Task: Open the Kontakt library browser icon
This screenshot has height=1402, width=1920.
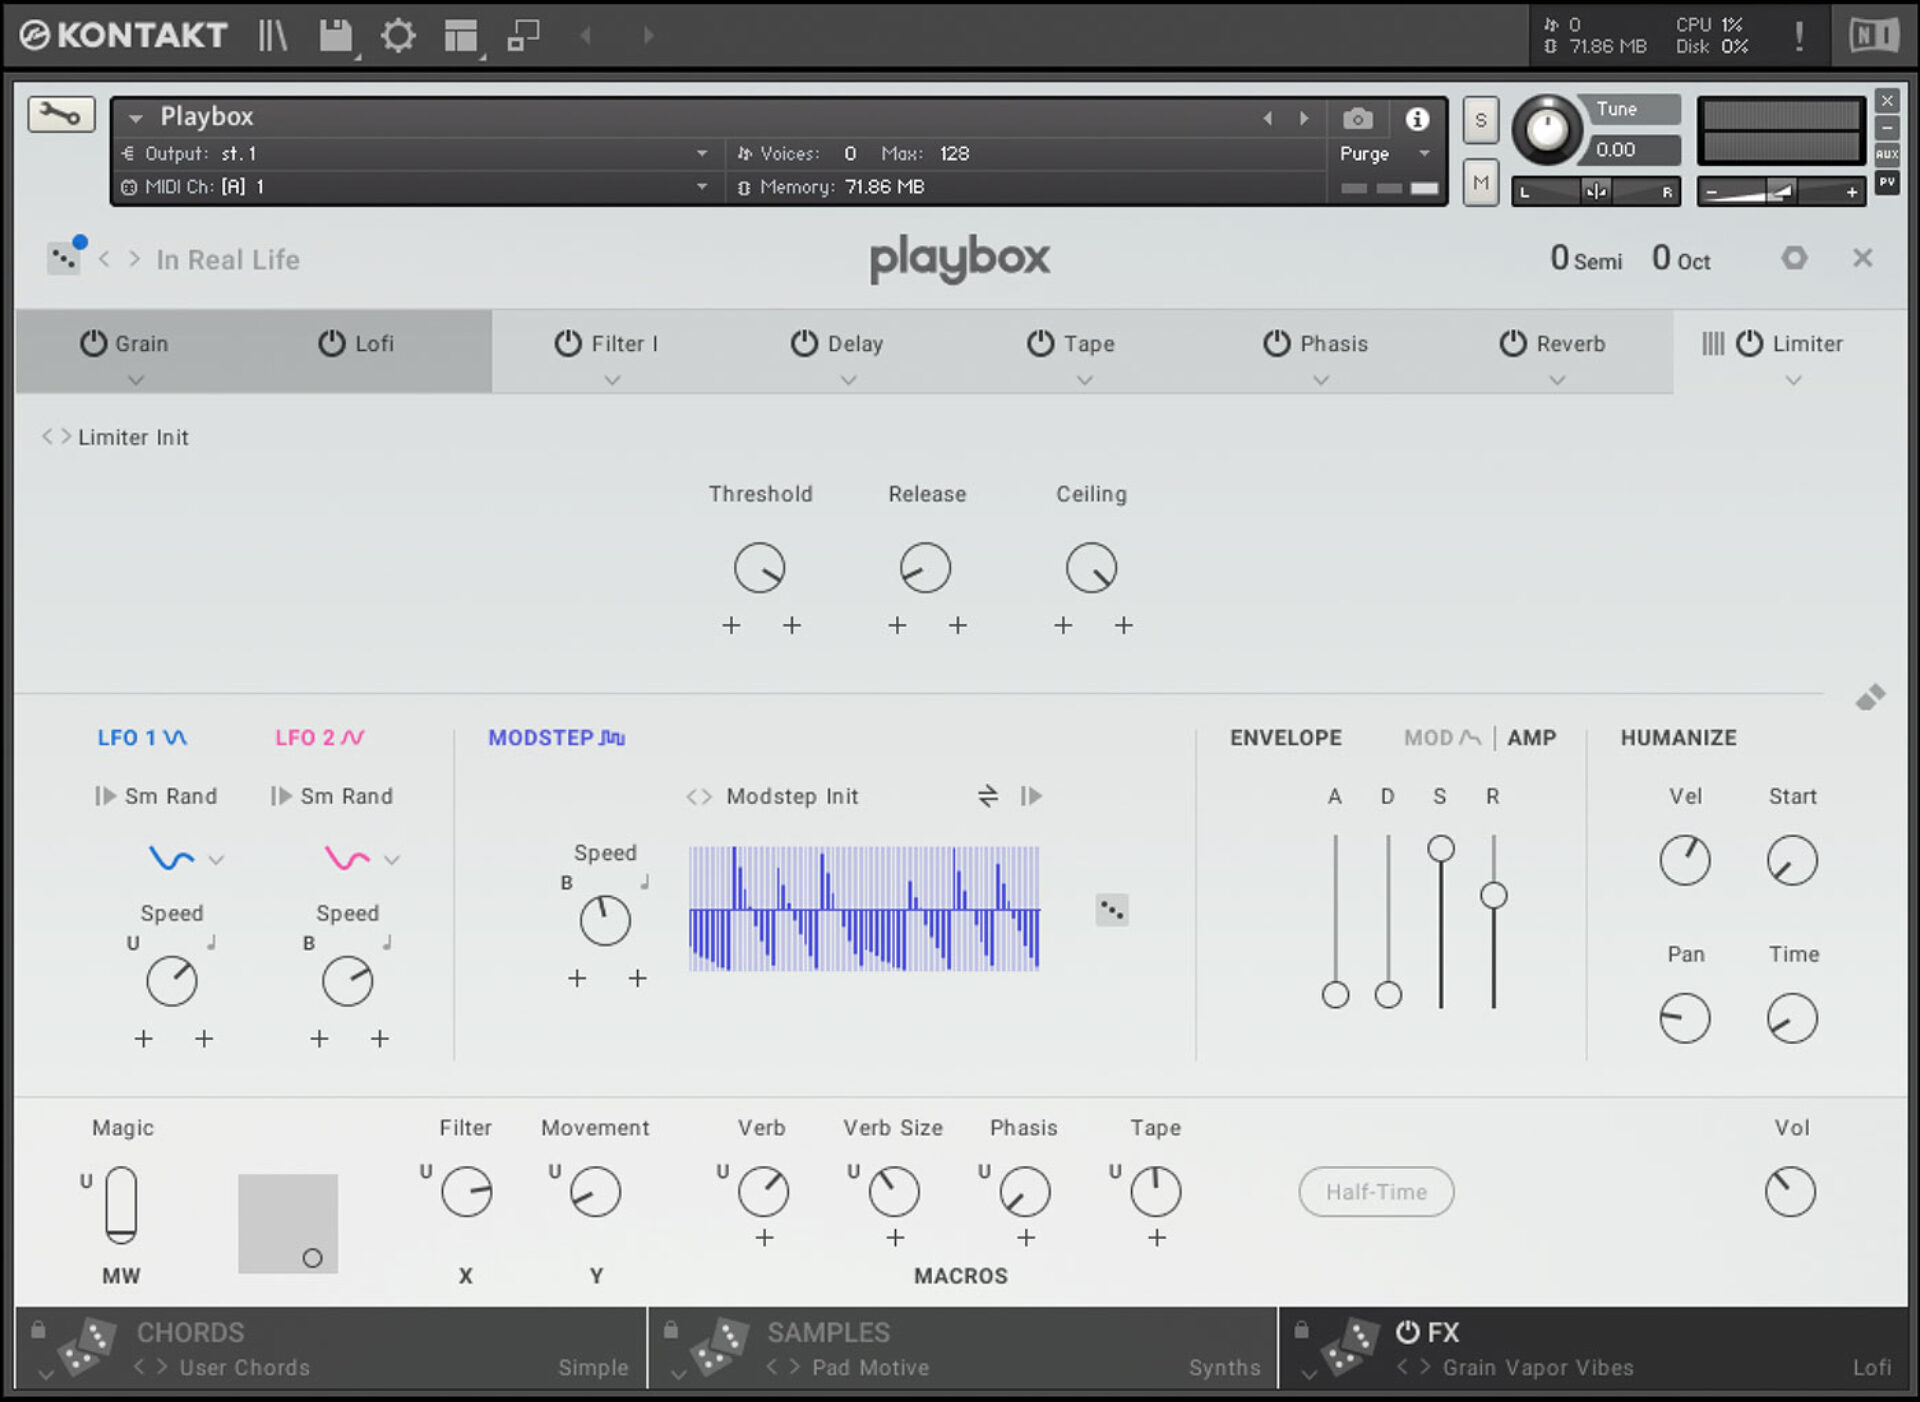Action: (x=272, y=35)
